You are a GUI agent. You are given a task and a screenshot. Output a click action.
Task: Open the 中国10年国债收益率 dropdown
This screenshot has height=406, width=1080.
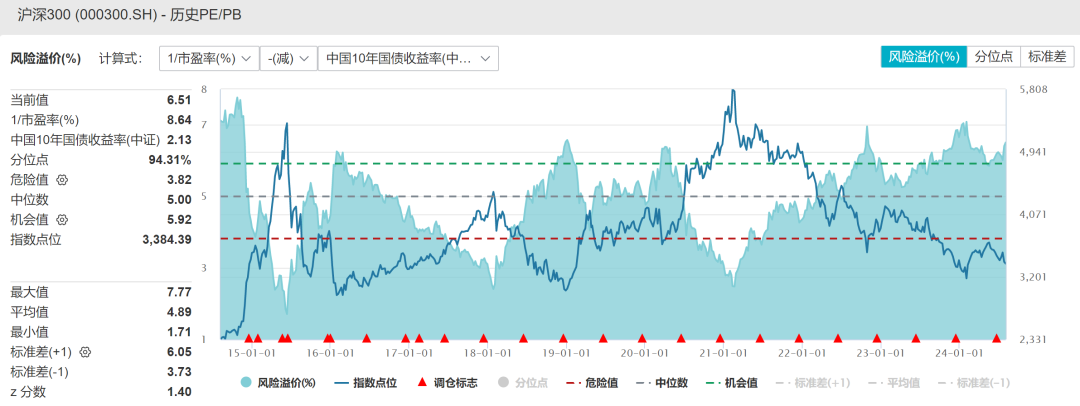click(408, 59)
